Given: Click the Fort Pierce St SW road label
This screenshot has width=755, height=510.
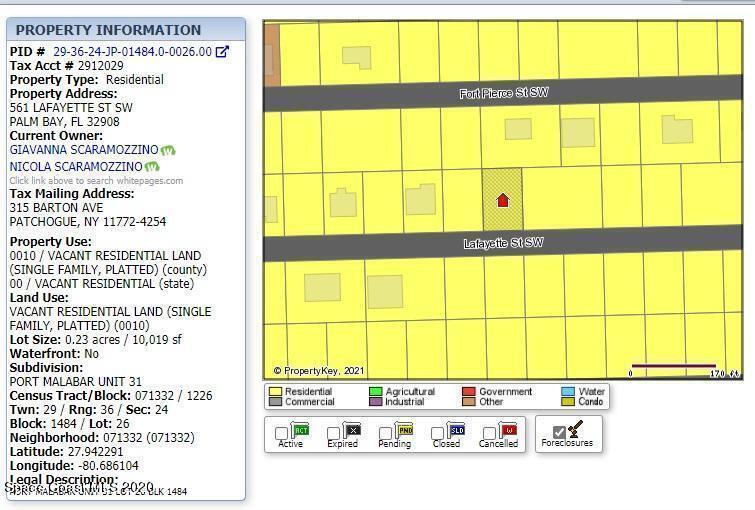Looking at the screenshot, I should point(503,94).
